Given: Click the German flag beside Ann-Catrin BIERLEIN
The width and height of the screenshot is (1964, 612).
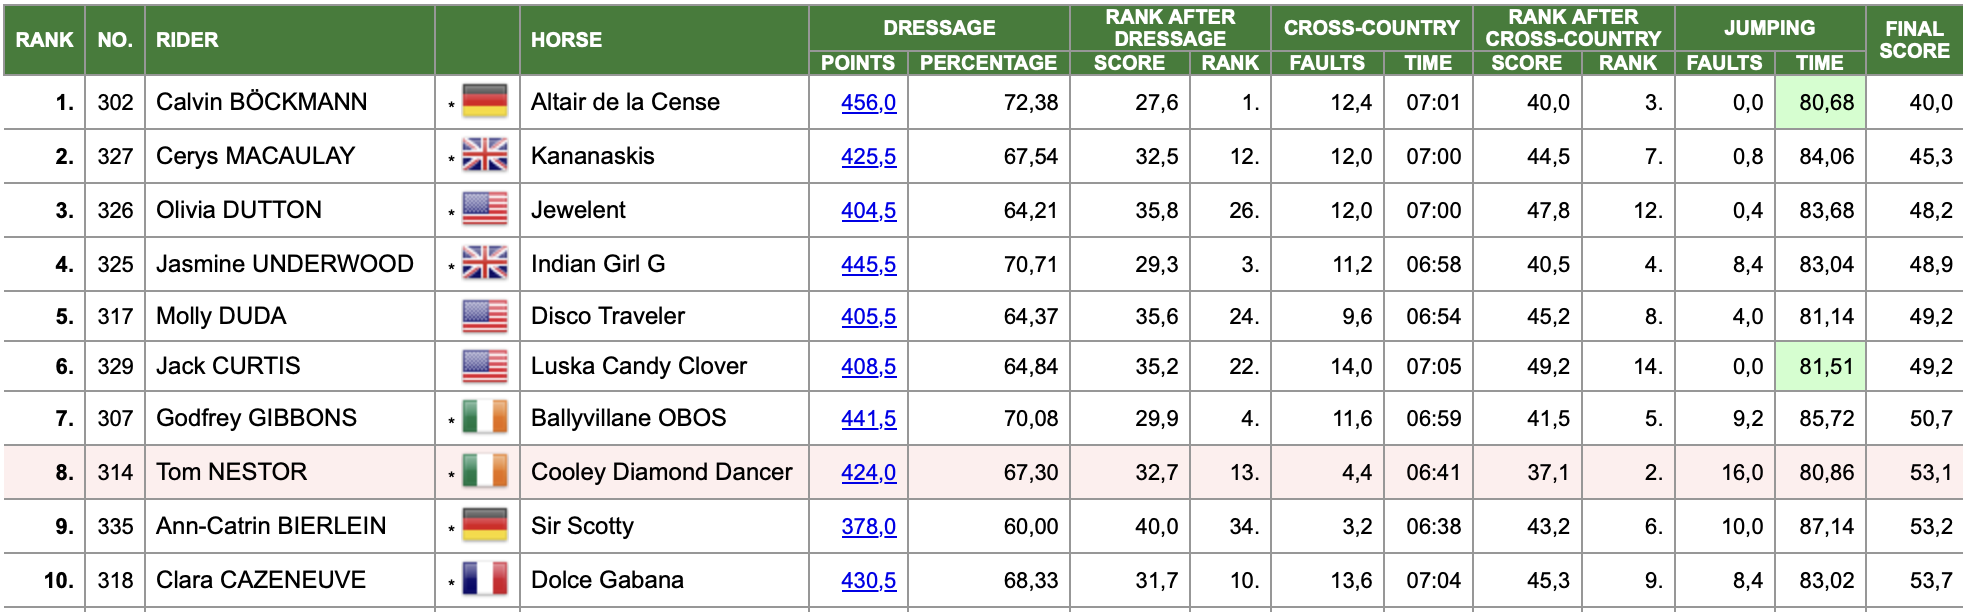Looking at the screenshot, I should tap(485, 526).
